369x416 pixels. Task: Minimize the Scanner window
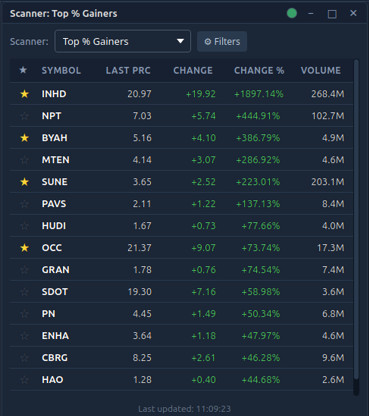(x=311, y=14)
